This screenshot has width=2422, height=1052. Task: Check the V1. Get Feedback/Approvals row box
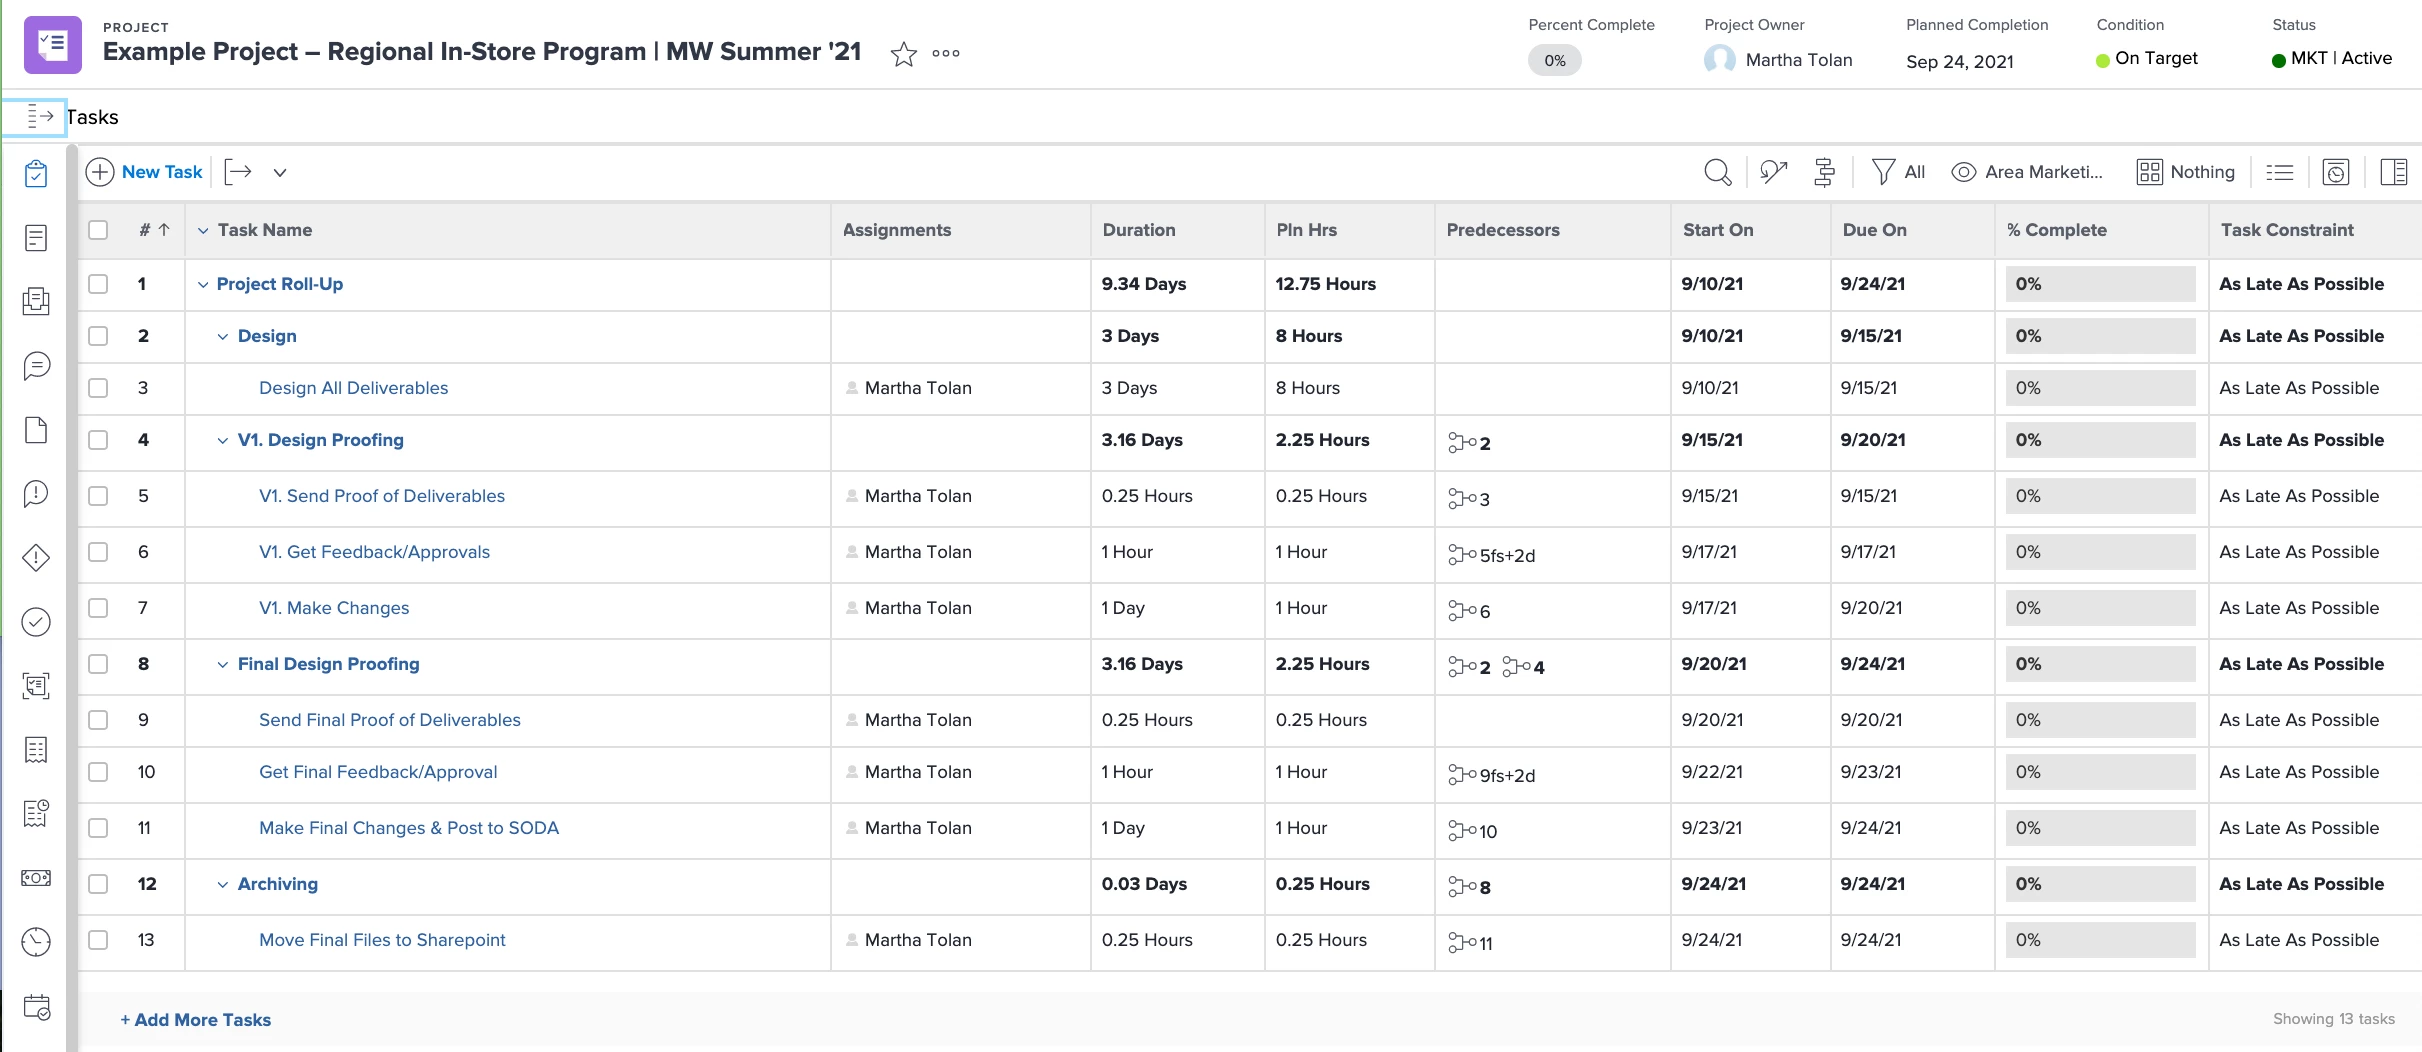click(x=98, y=552)
